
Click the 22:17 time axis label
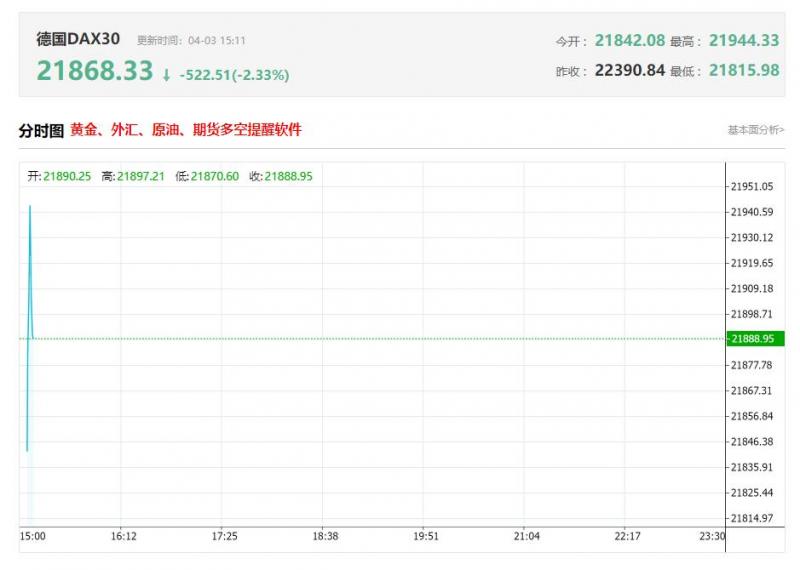[627, 536]
